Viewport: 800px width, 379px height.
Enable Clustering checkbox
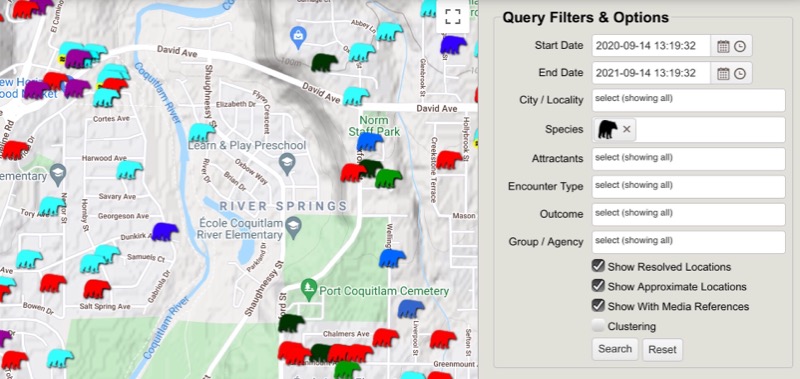[x=598, y=325]
